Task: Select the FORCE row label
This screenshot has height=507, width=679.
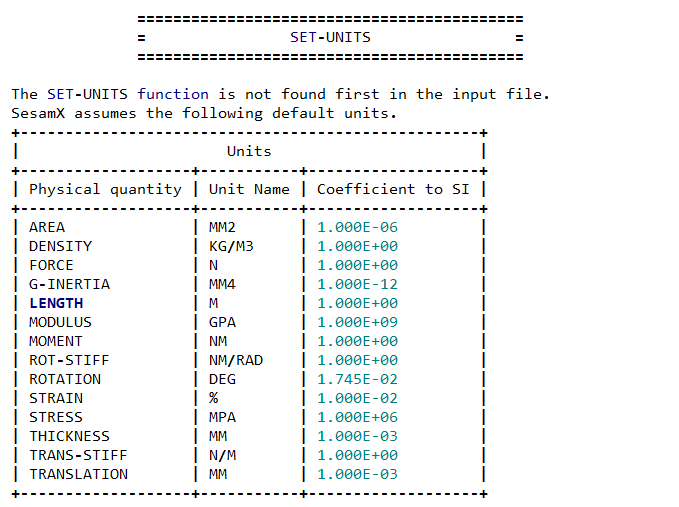Action: click(x=52, y=266)
